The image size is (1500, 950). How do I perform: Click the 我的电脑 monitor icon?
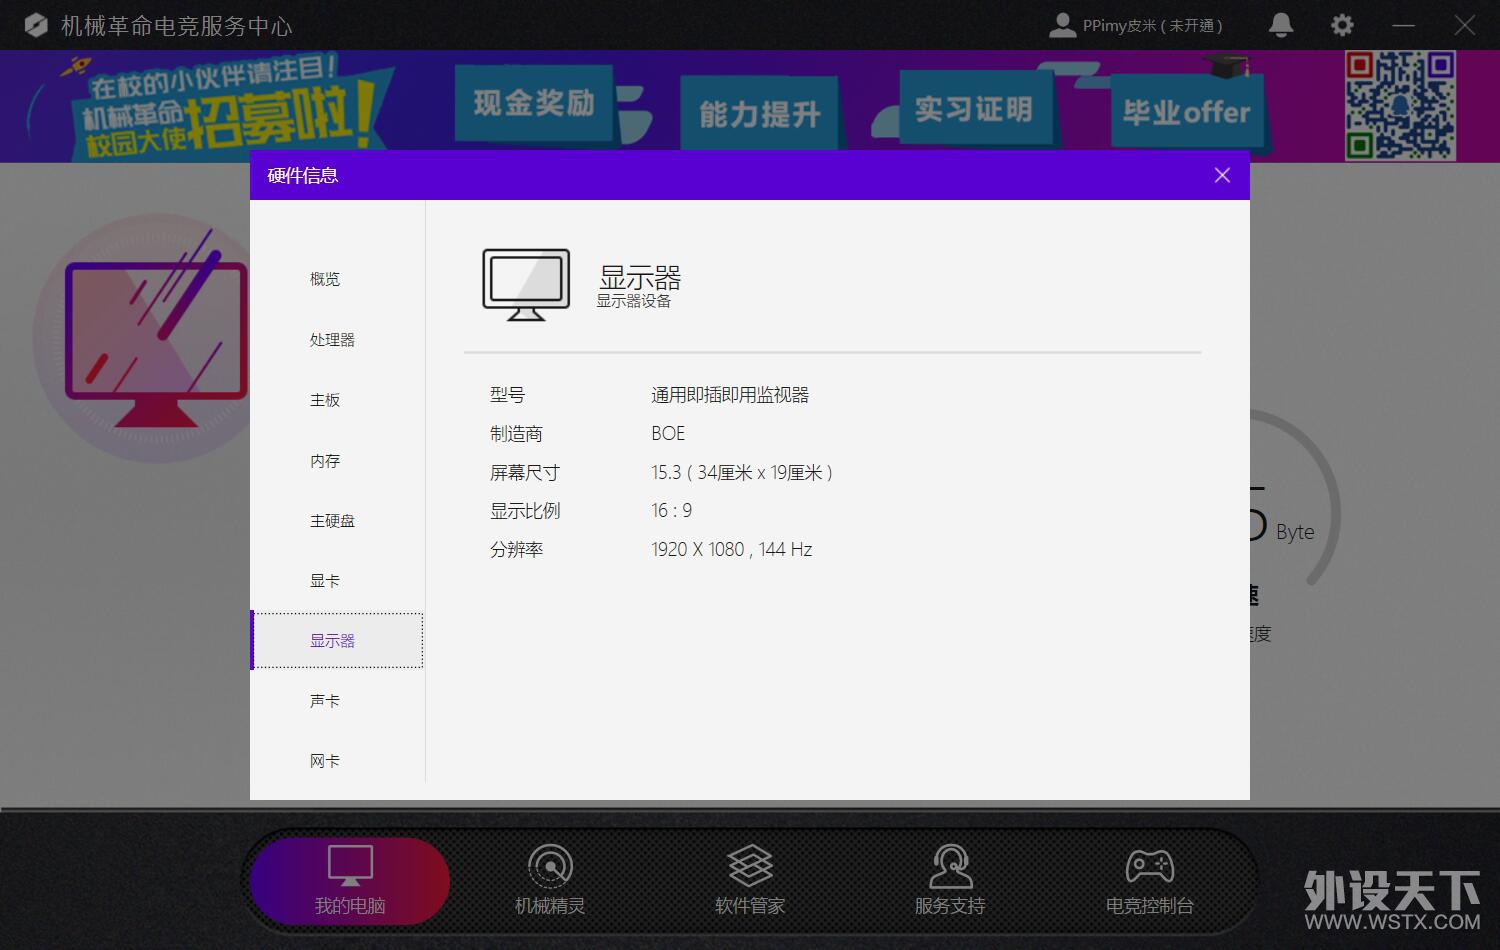350,866
